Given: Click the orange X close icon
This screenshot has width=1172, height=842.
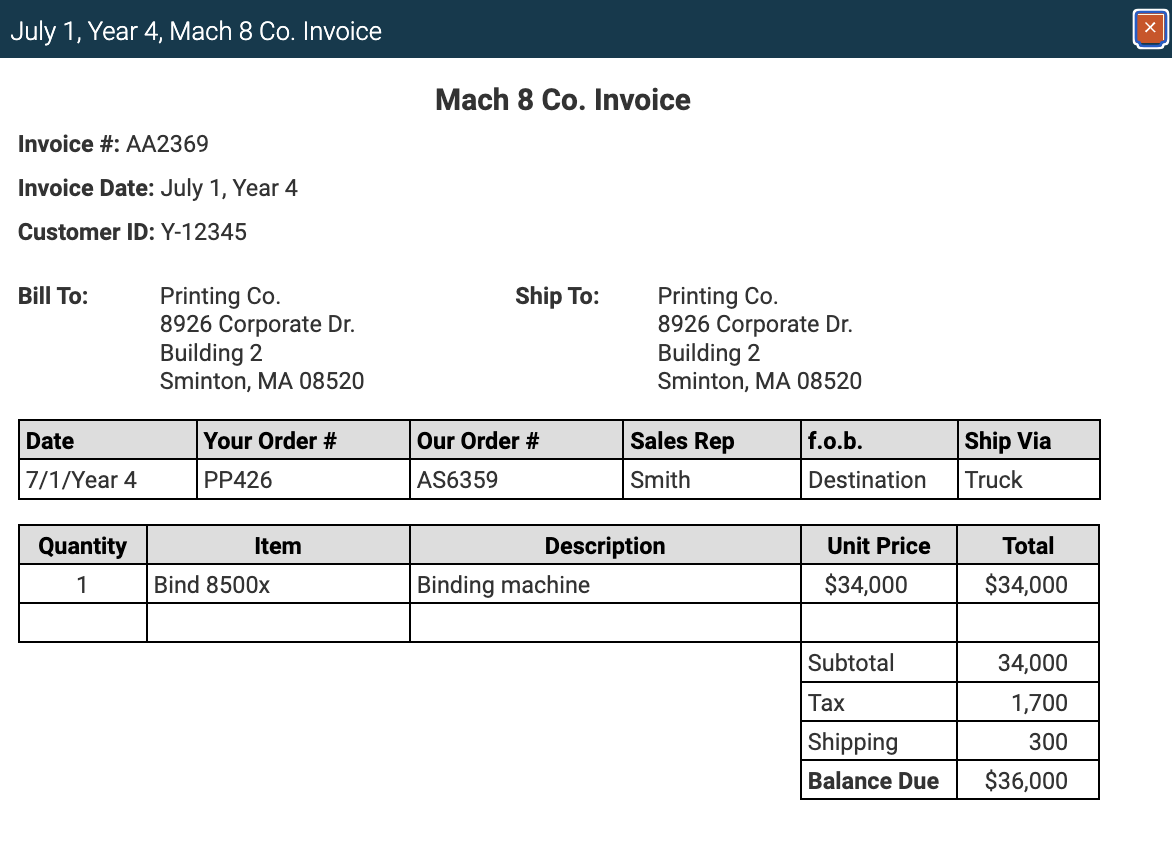Looking at the screenshot, I should 1151,29.
